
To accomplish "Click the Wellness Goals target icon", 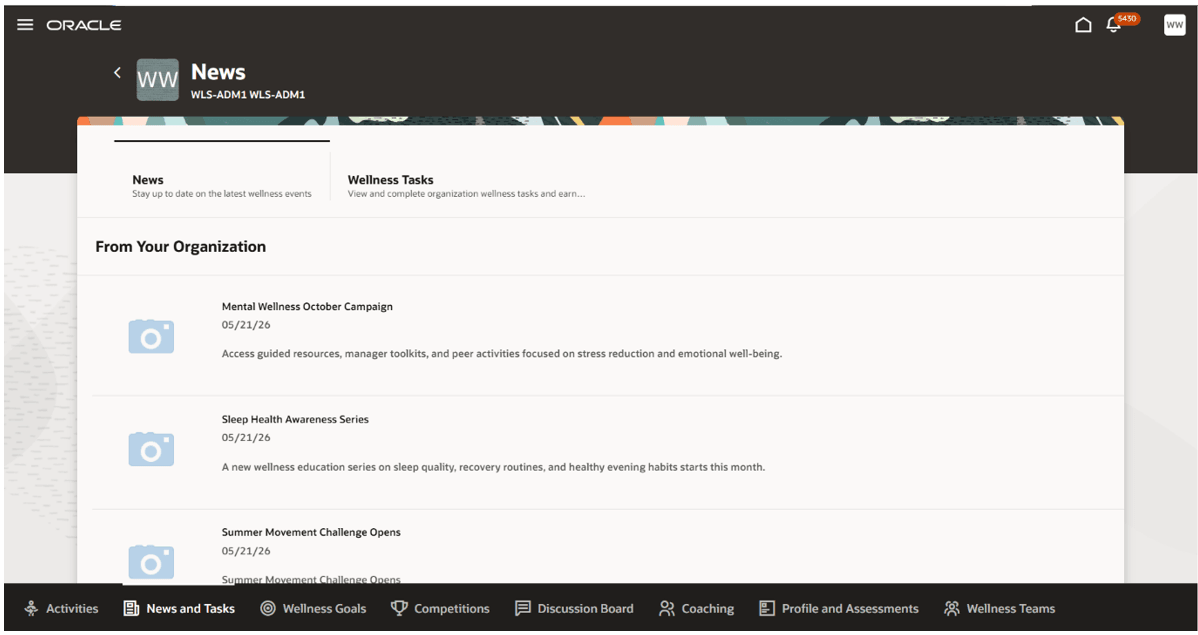I will tap(268, 608).
